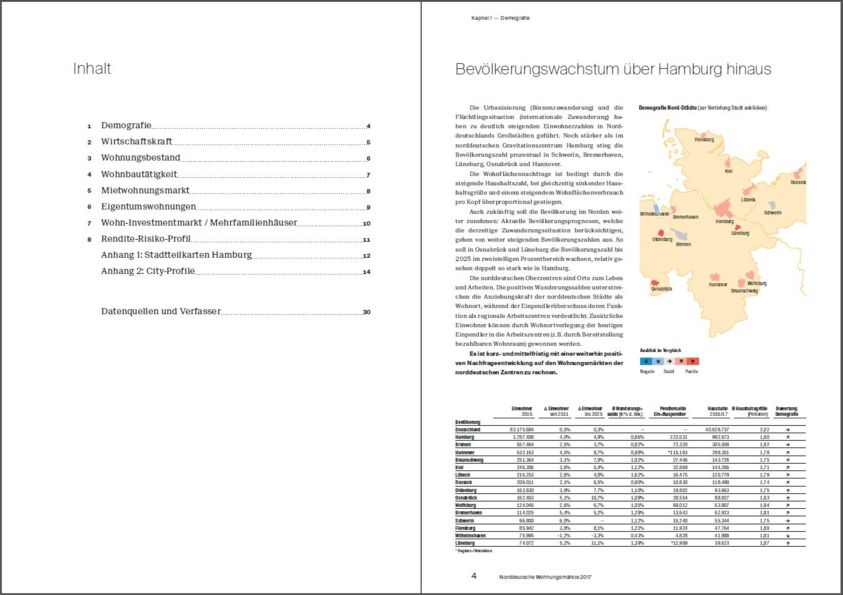Select the Hamburg row name in the table
843x595 pixels.
[465, 438]
